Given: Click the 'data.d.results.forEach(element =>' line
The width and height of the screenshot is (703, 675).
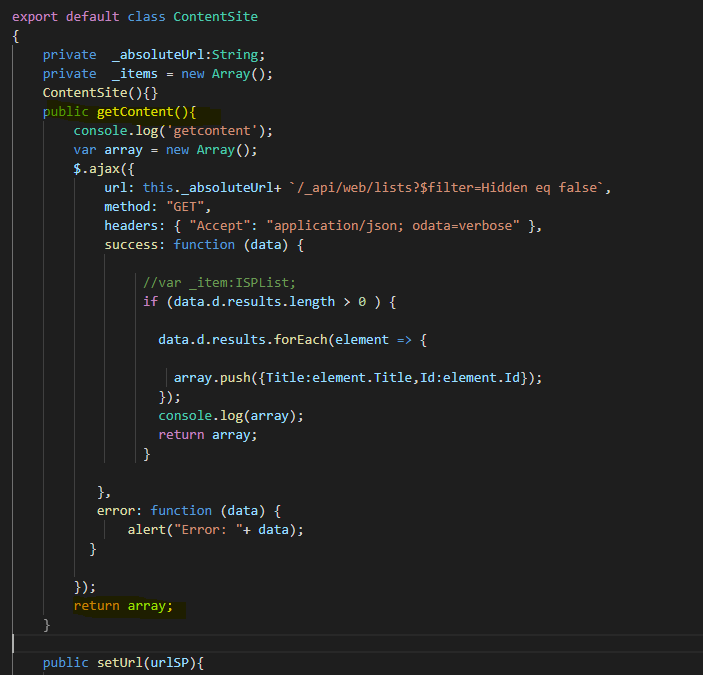Looking at the screenshot, I should point(292,340).
